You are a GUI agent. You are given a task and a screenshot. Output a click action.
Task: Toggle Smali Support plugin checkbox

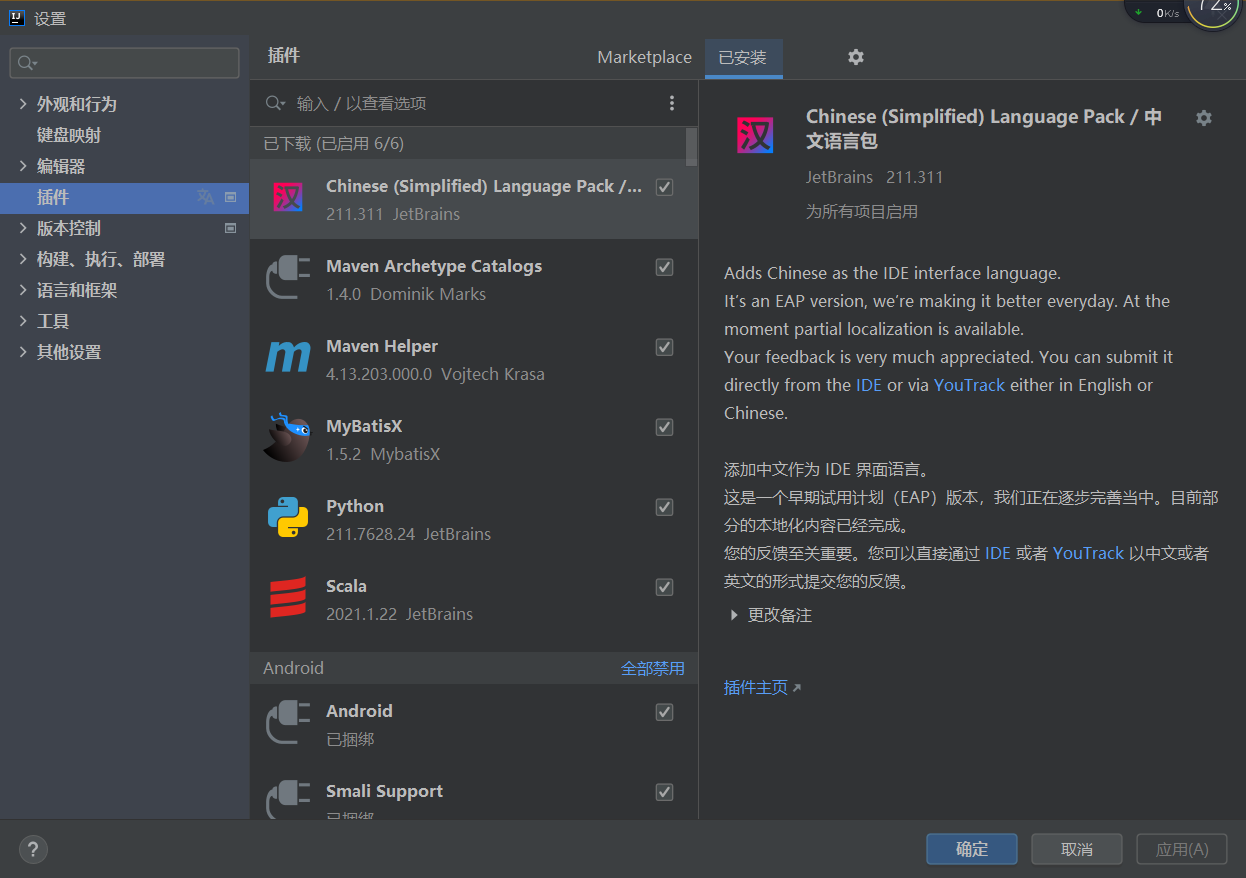coord(664,792)
